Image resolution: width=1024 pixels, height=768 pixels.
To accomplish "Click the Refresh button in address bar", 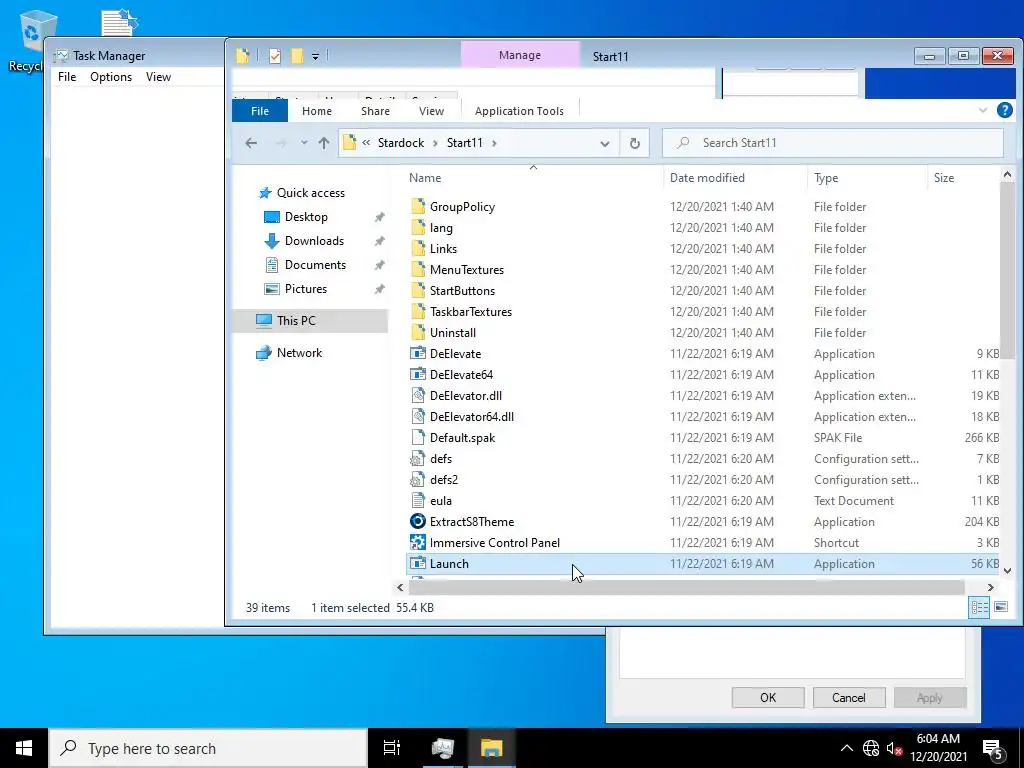I will coord(634,143).
